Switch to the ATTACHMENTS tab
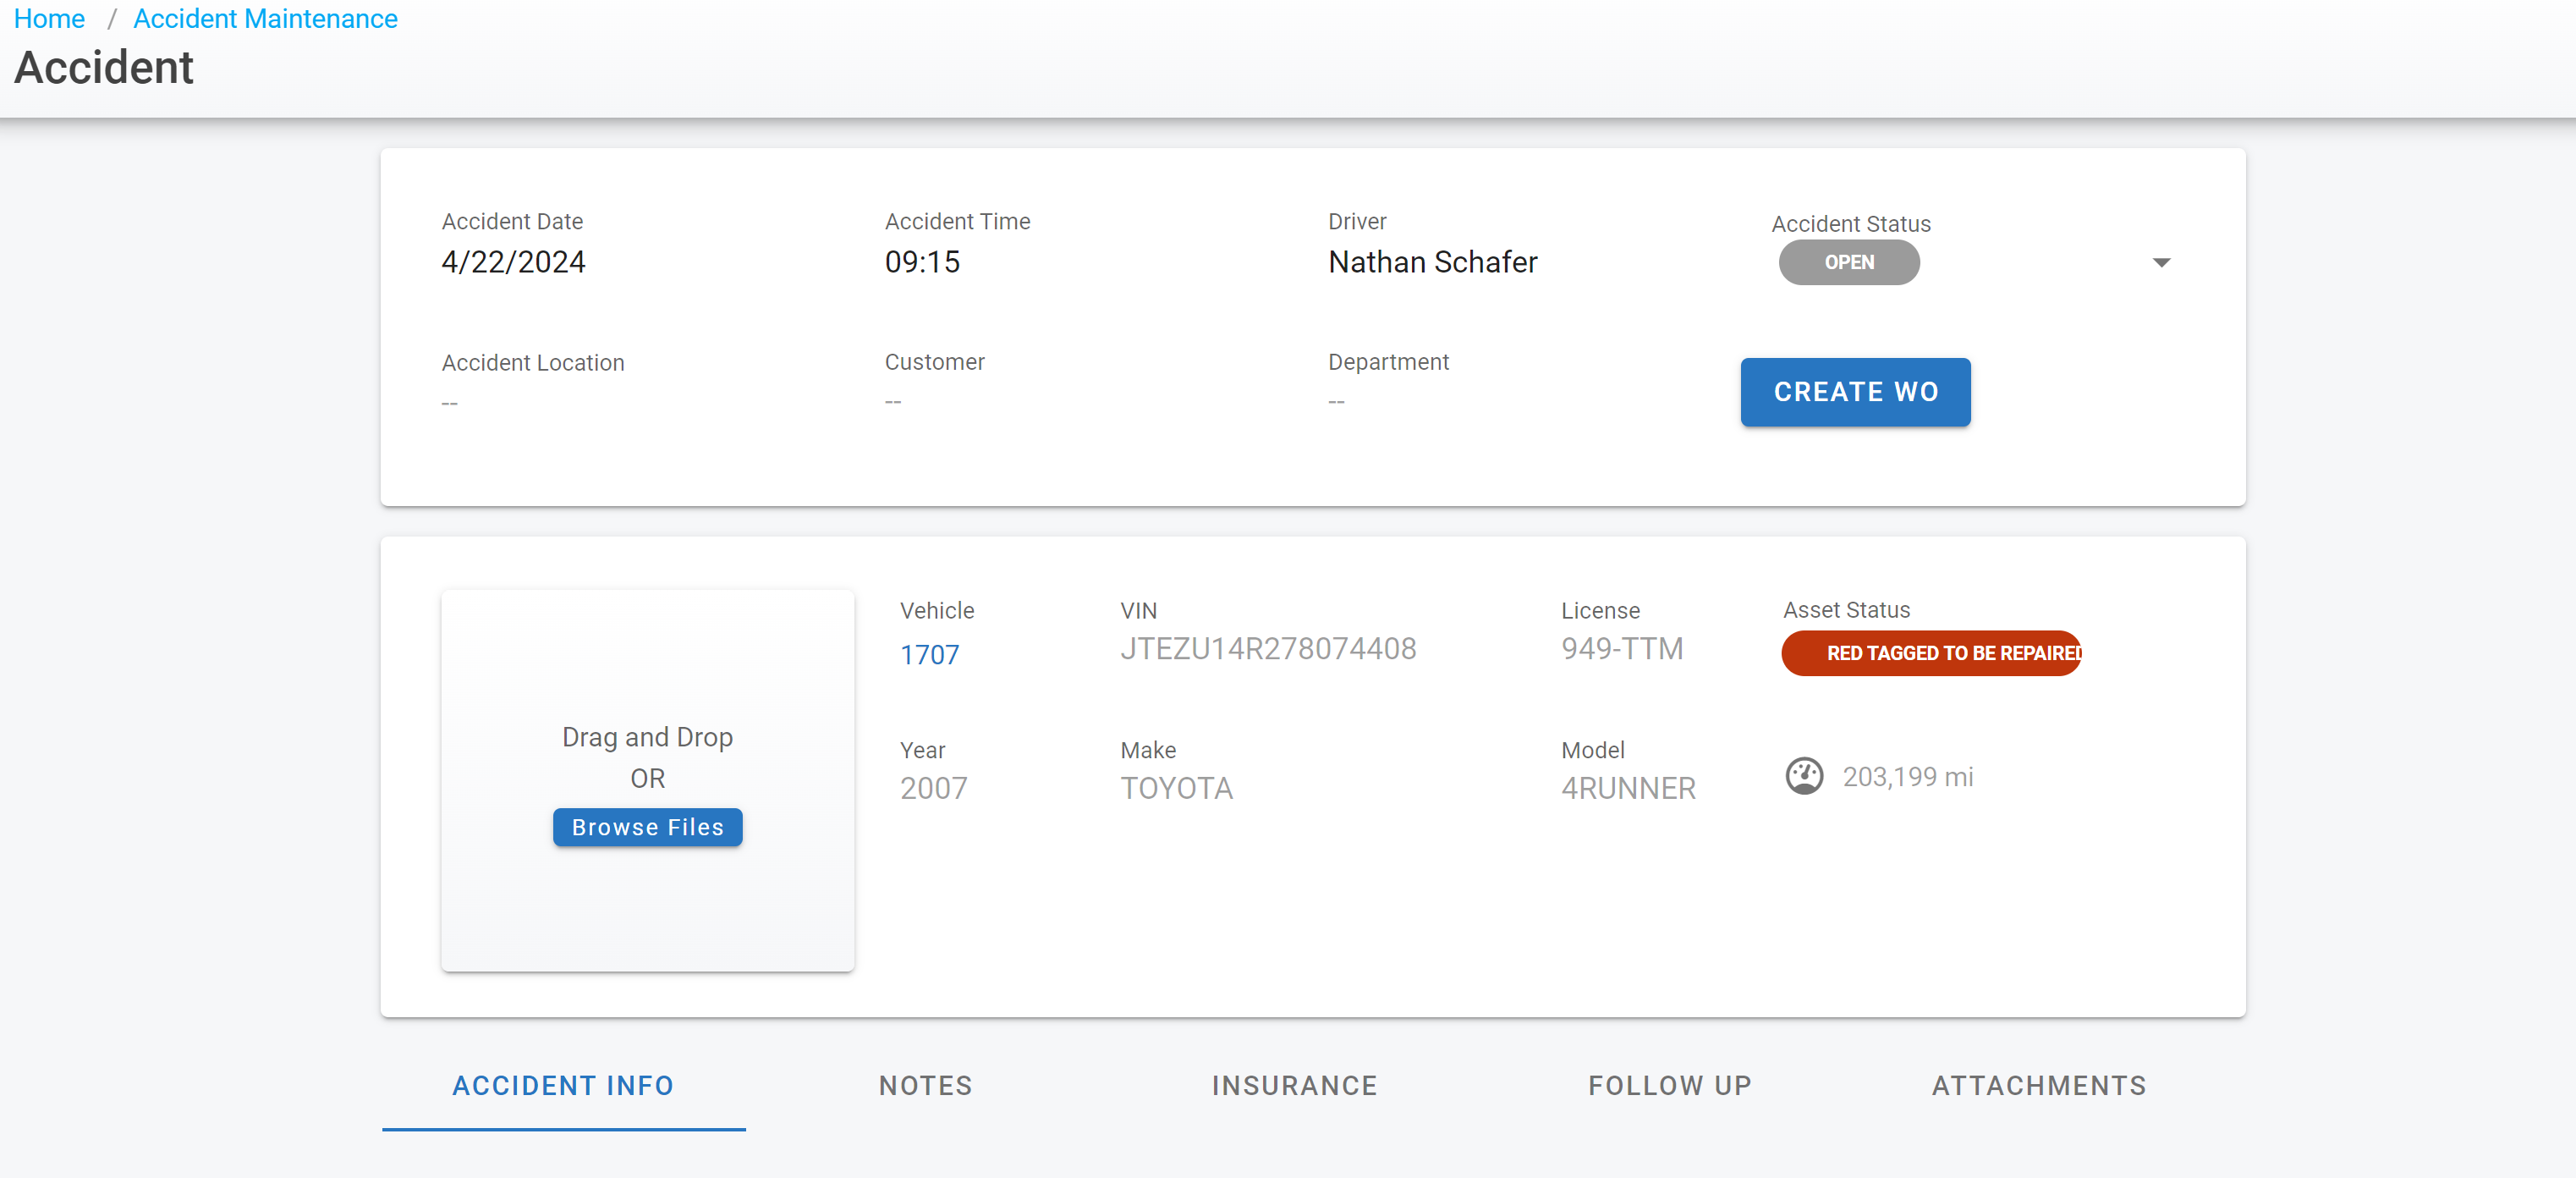The image size is (2576, 1178). 2038,1085
